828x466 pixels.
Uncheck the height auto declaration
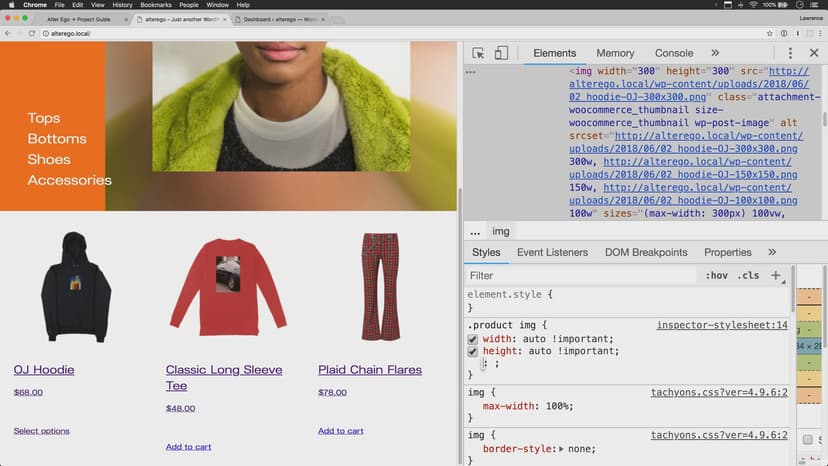(x=473, y=352)
